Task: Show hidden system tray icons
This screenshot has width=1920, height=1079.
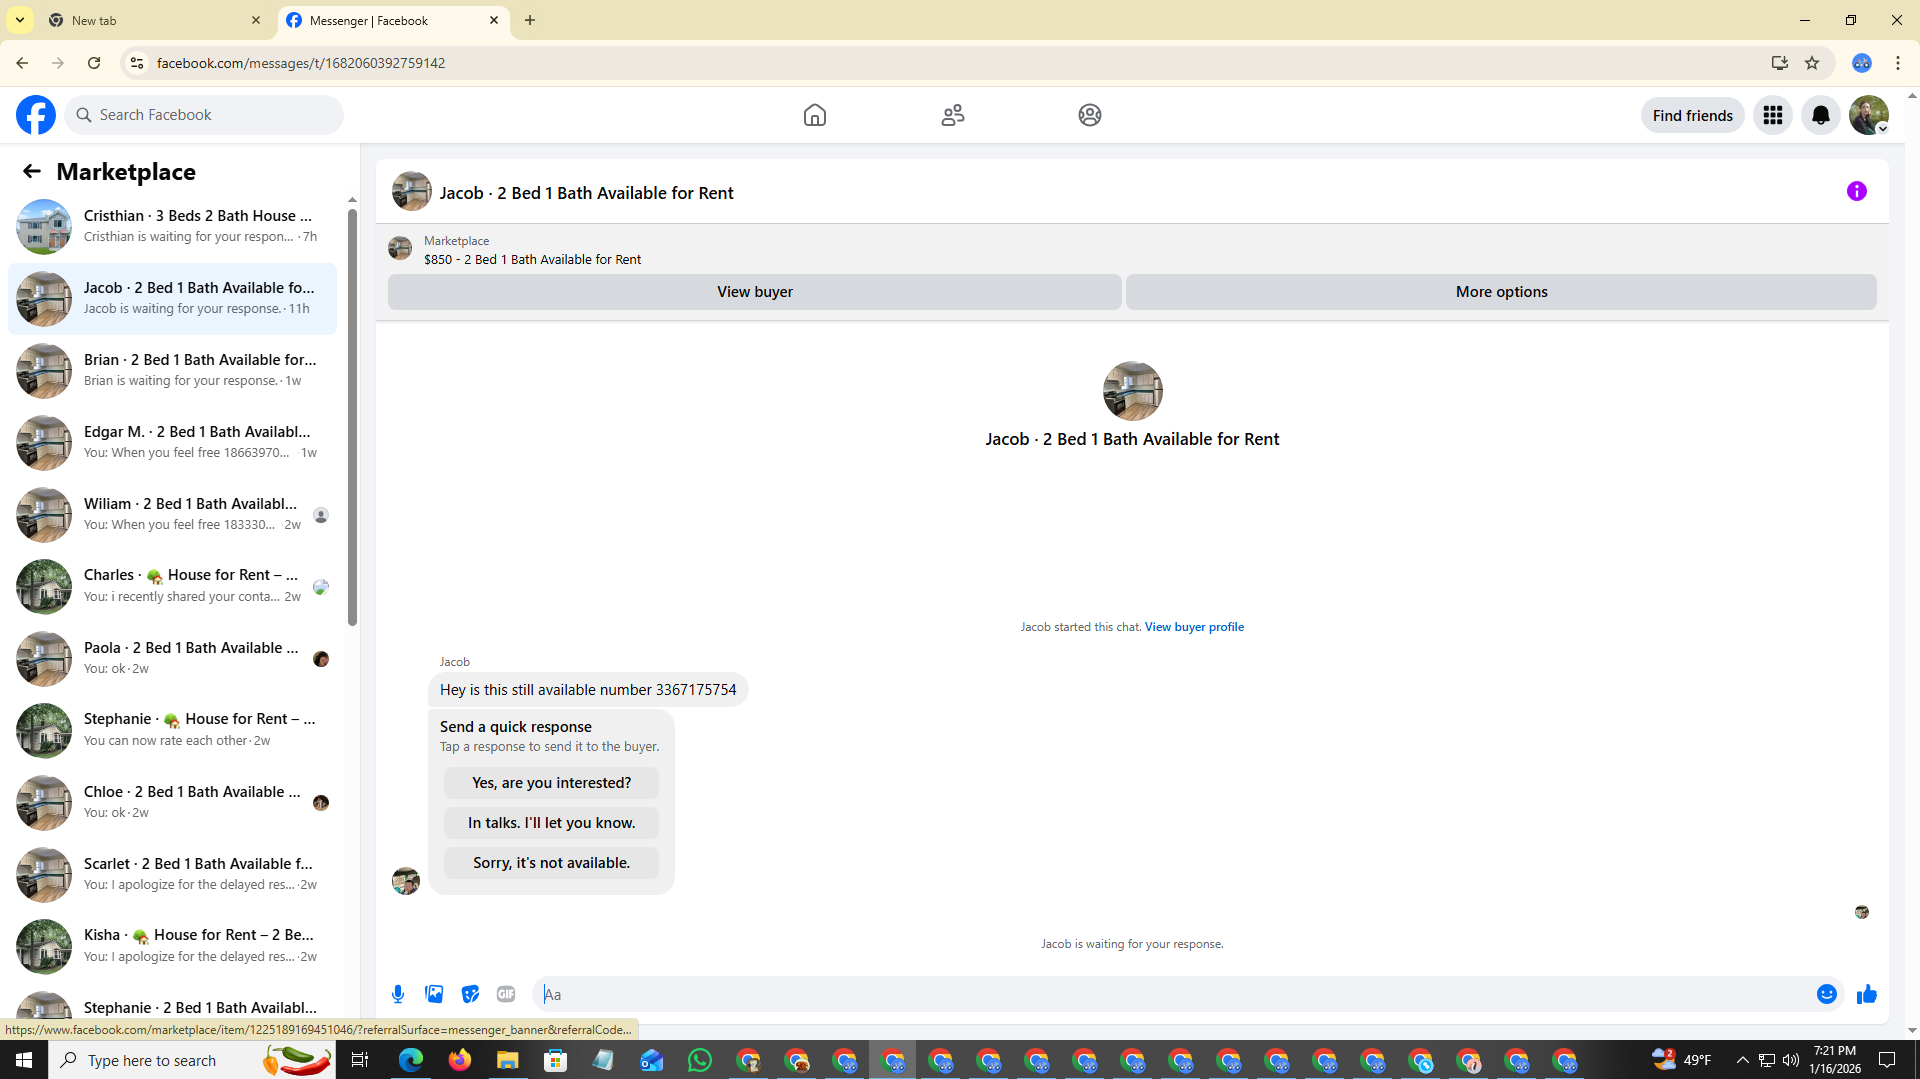Action: tap(1742, 1060)
